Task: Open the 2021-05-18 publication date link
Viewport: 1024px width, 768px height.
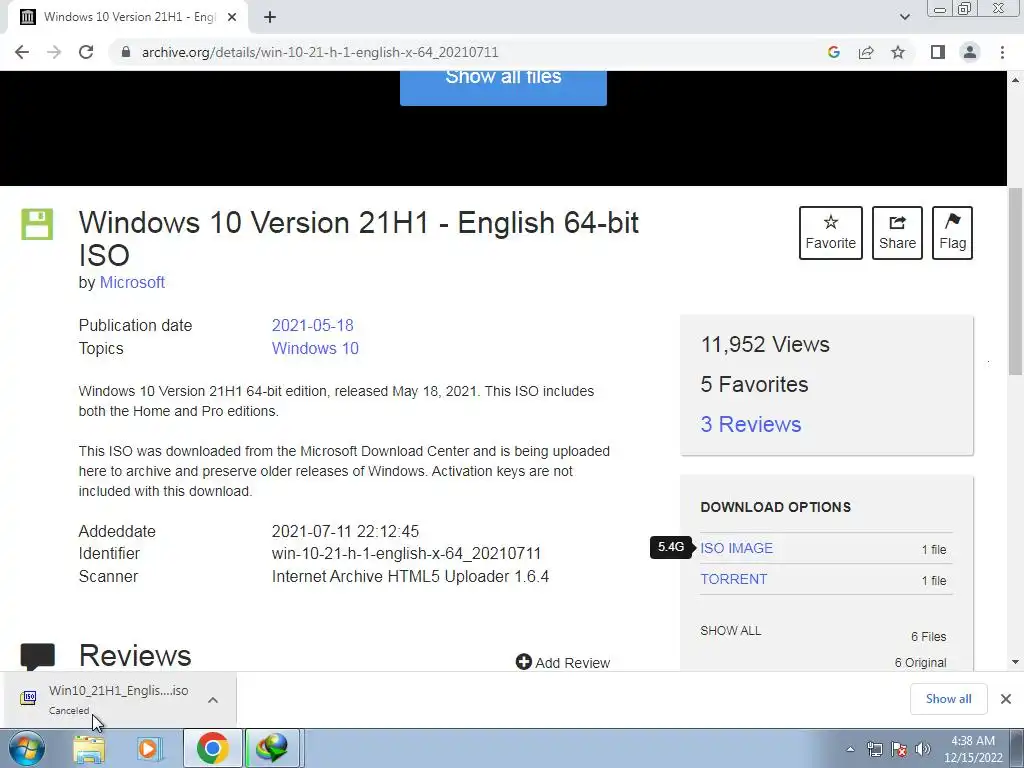Action: [312, 325]
